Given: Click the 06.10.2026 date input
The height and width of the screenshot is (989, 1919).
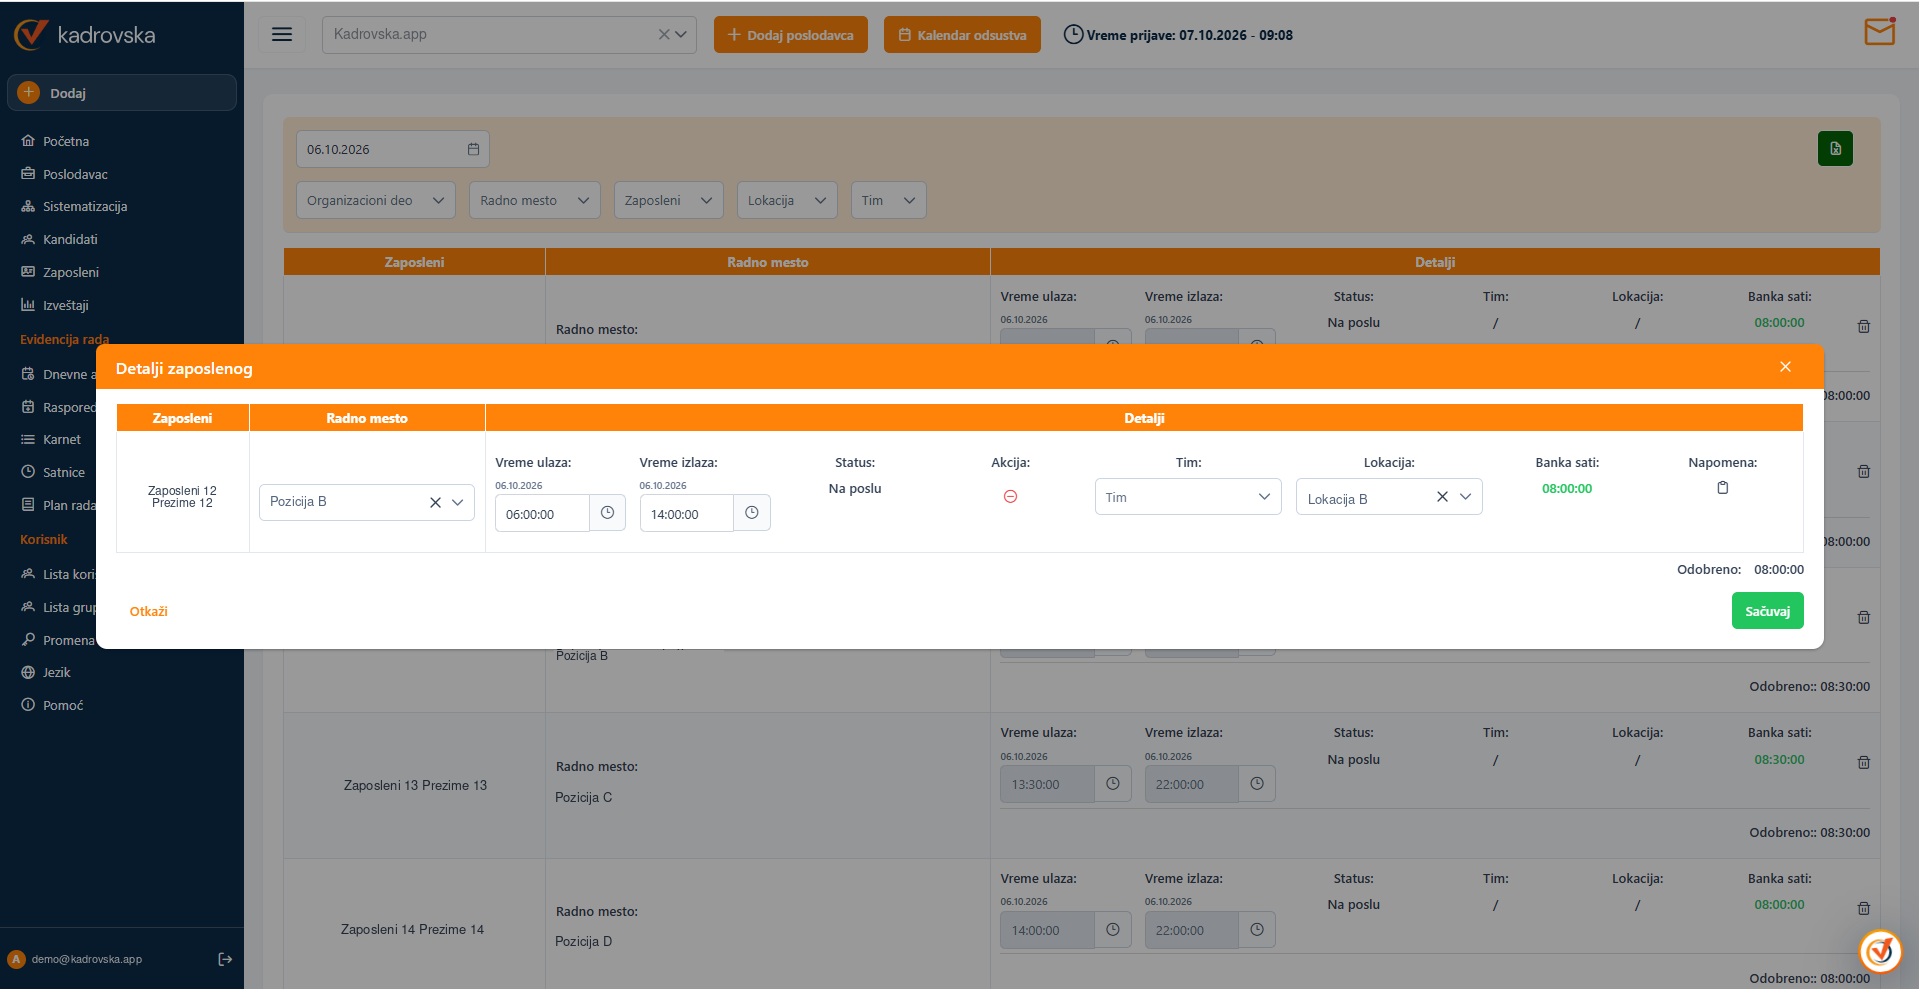Looking at the screenshot, I should [x=393, y=149].
